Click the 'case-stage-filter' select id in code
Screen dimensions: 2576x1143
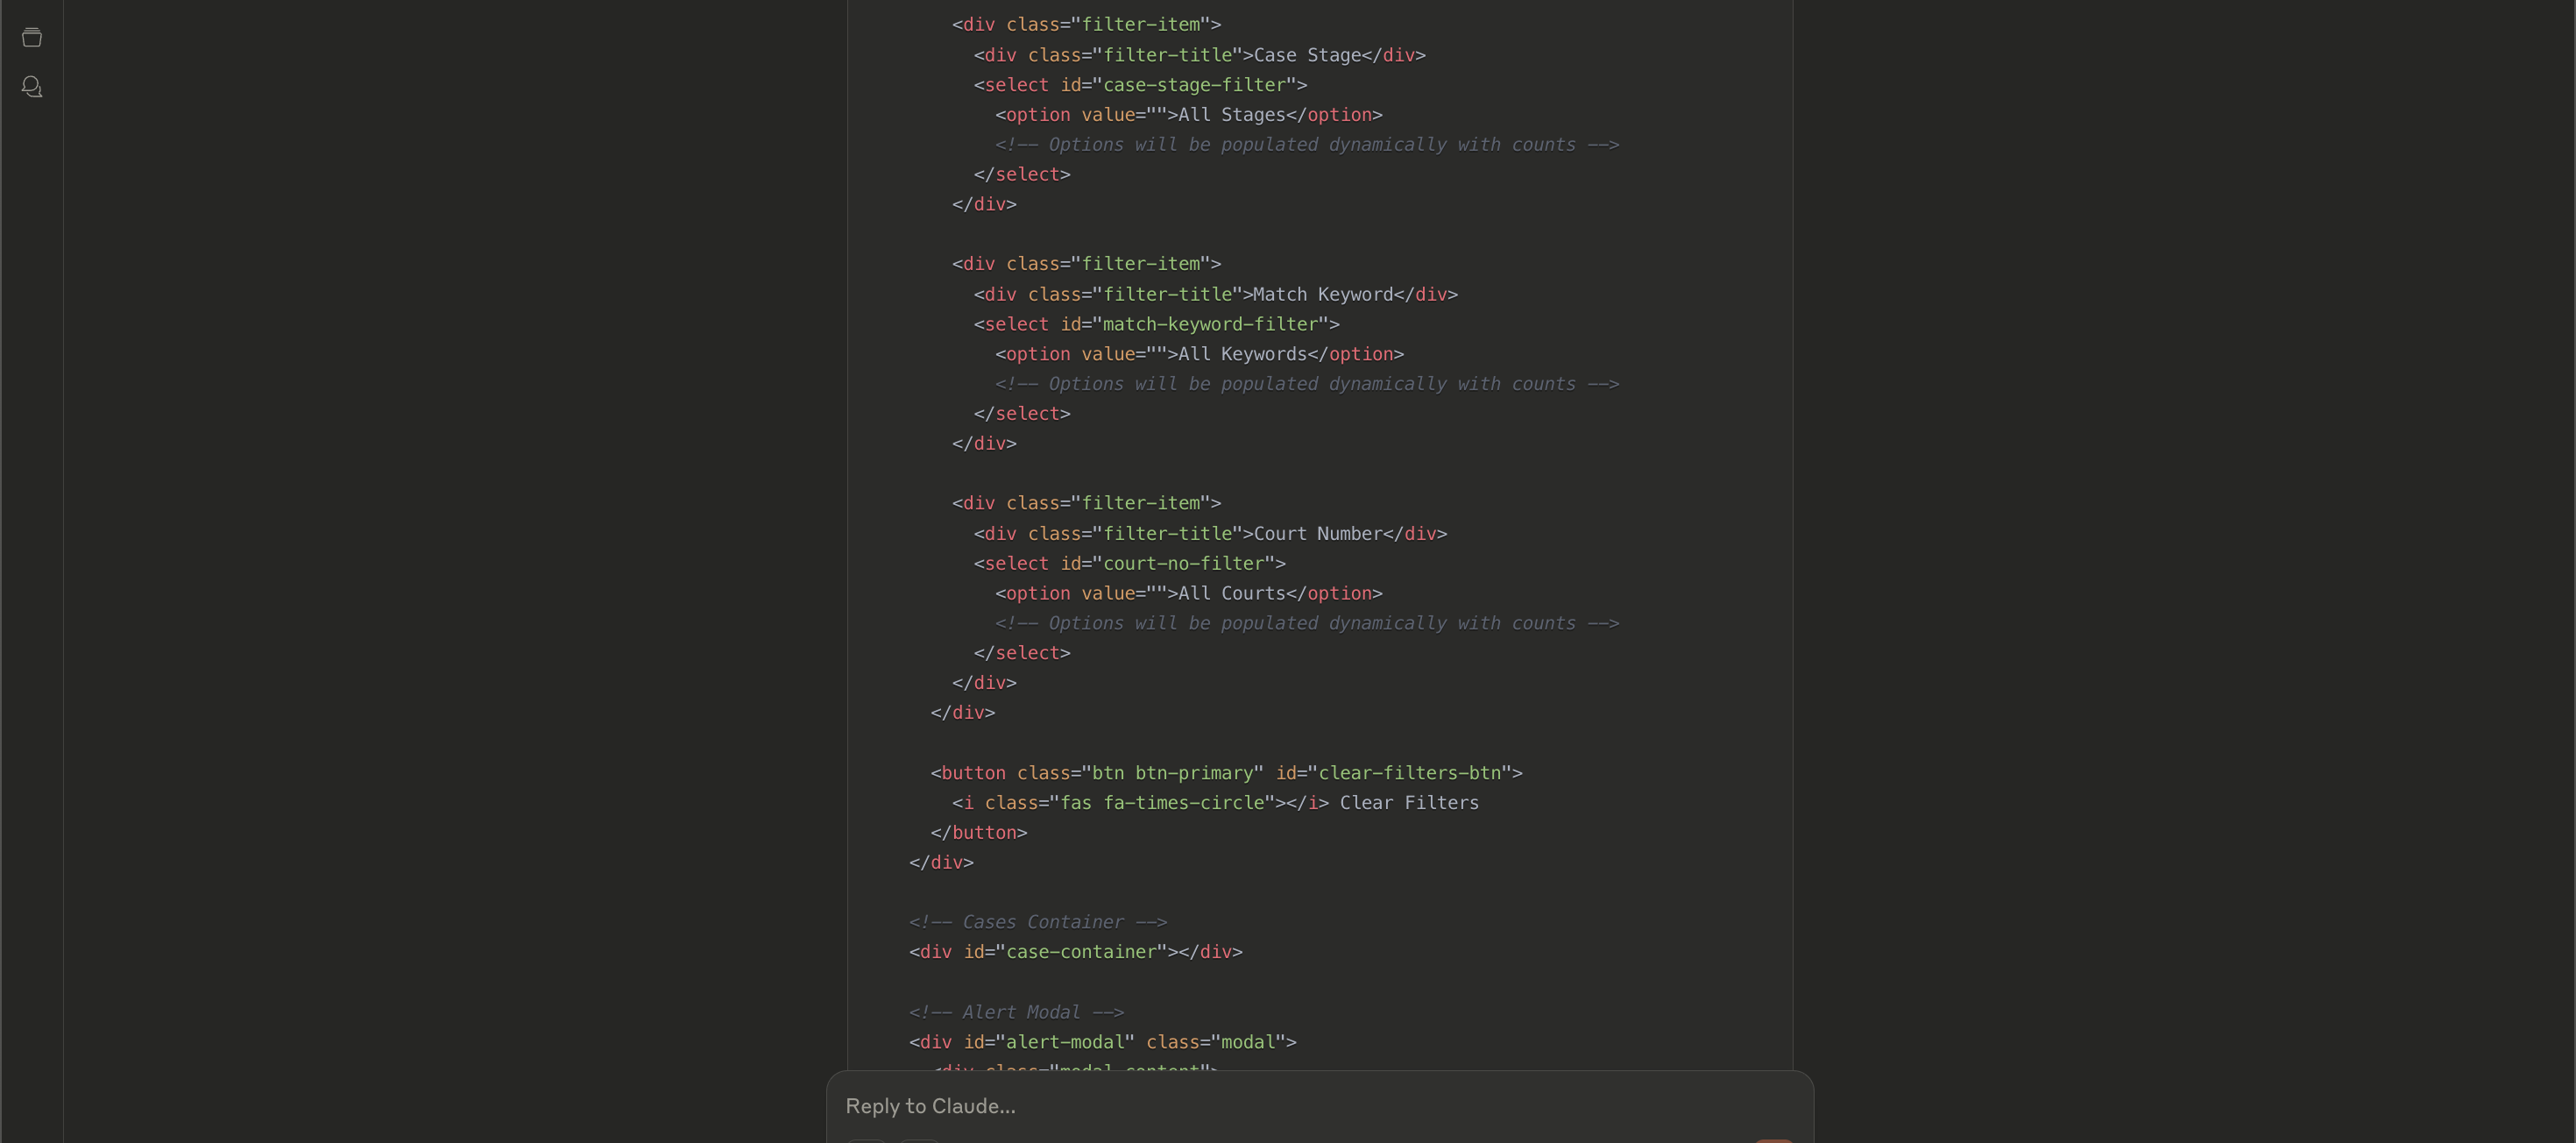pos(1194,85)
